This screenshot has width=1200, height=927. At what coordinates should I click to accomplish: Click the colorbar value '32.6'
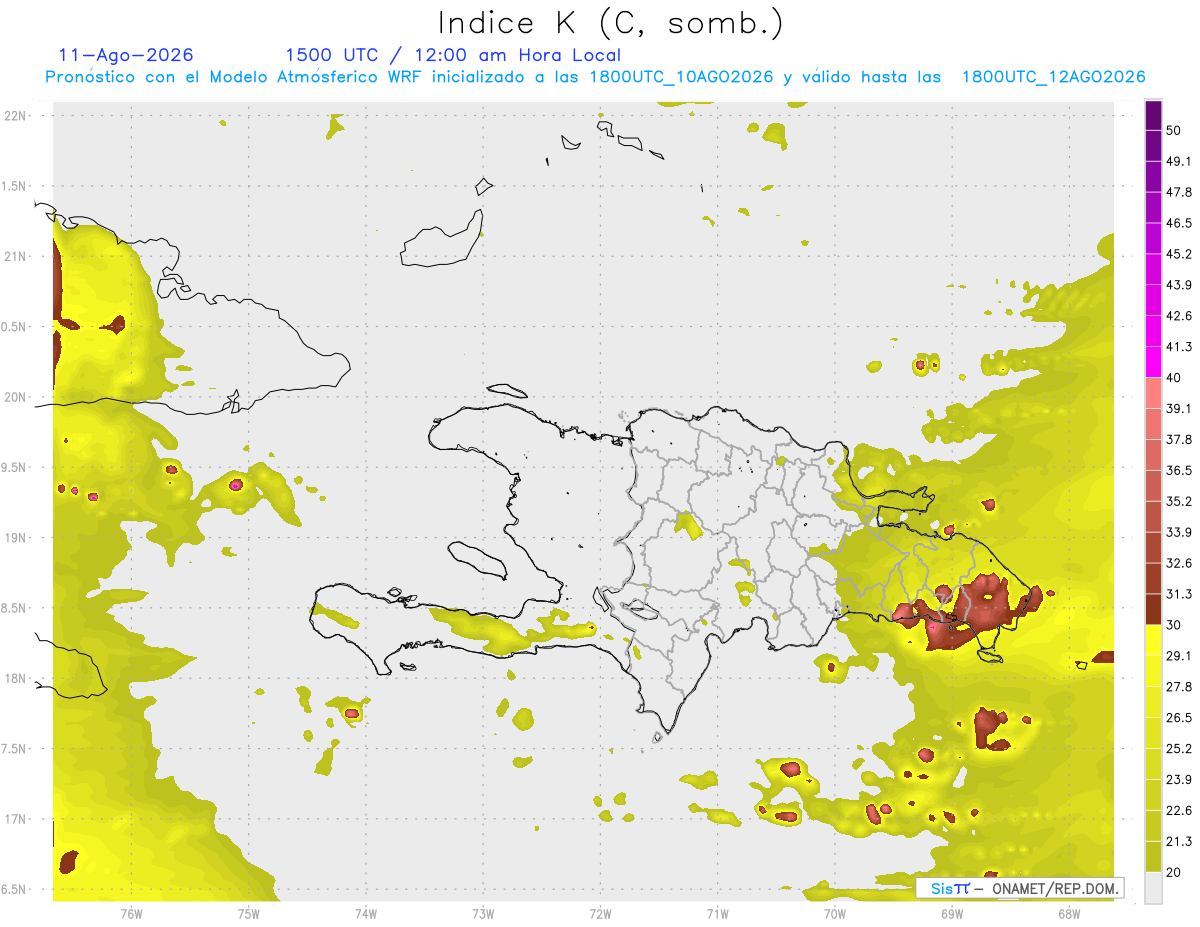(1179, 563)
